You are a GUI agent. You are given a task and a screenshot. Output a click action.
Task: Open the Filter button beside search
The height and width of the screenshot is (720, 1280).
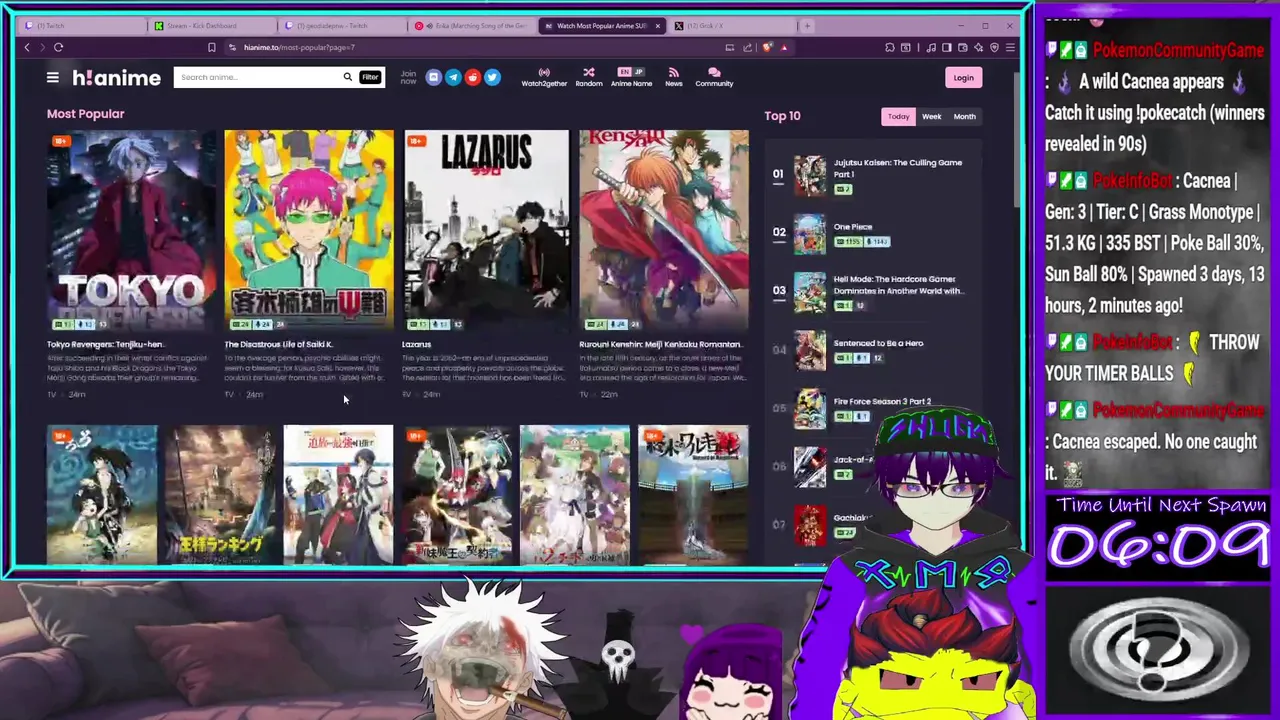tap(370, 77)
